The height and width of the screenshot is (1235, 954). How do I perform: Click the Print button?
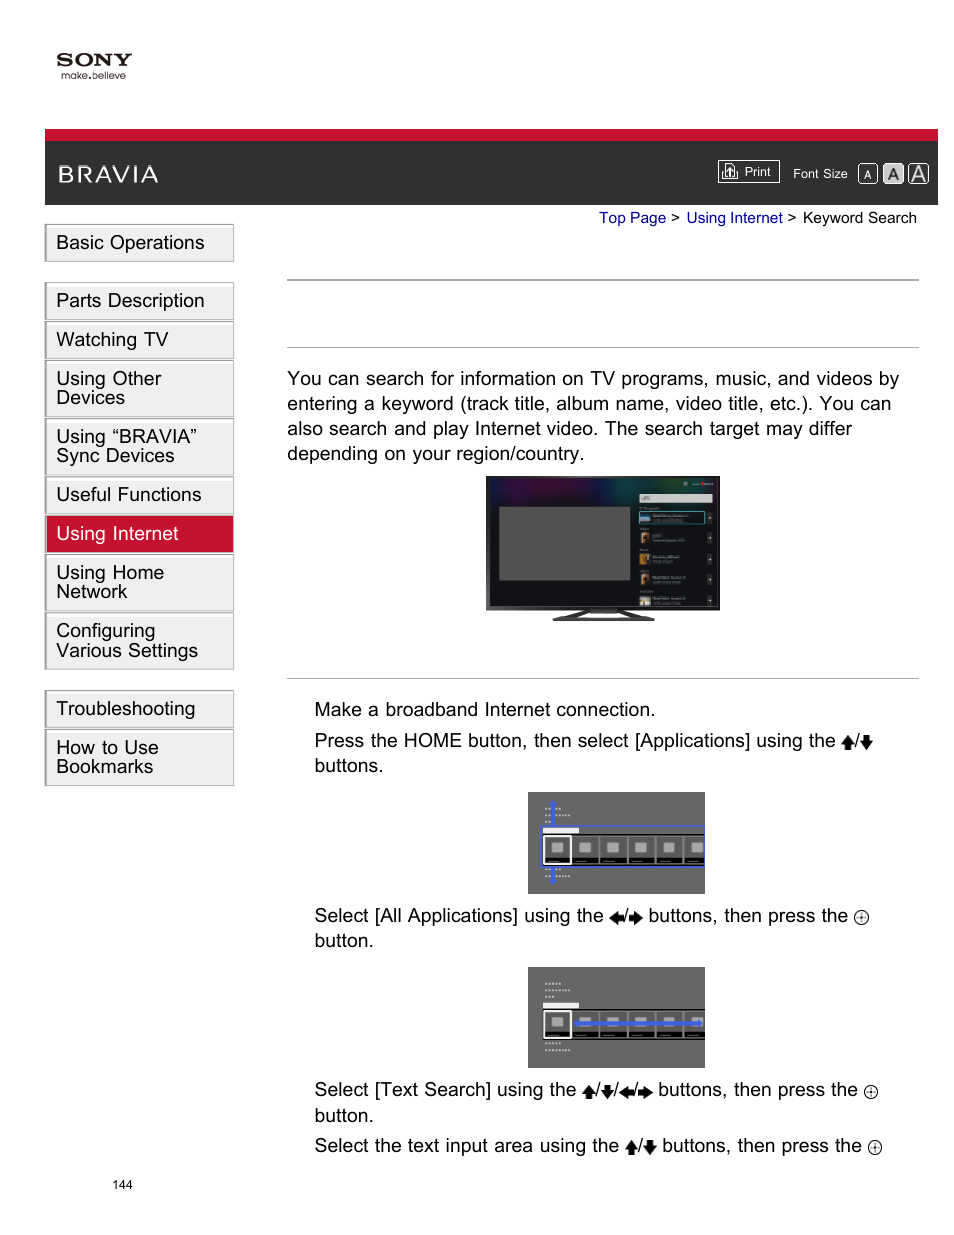point(748,172)
